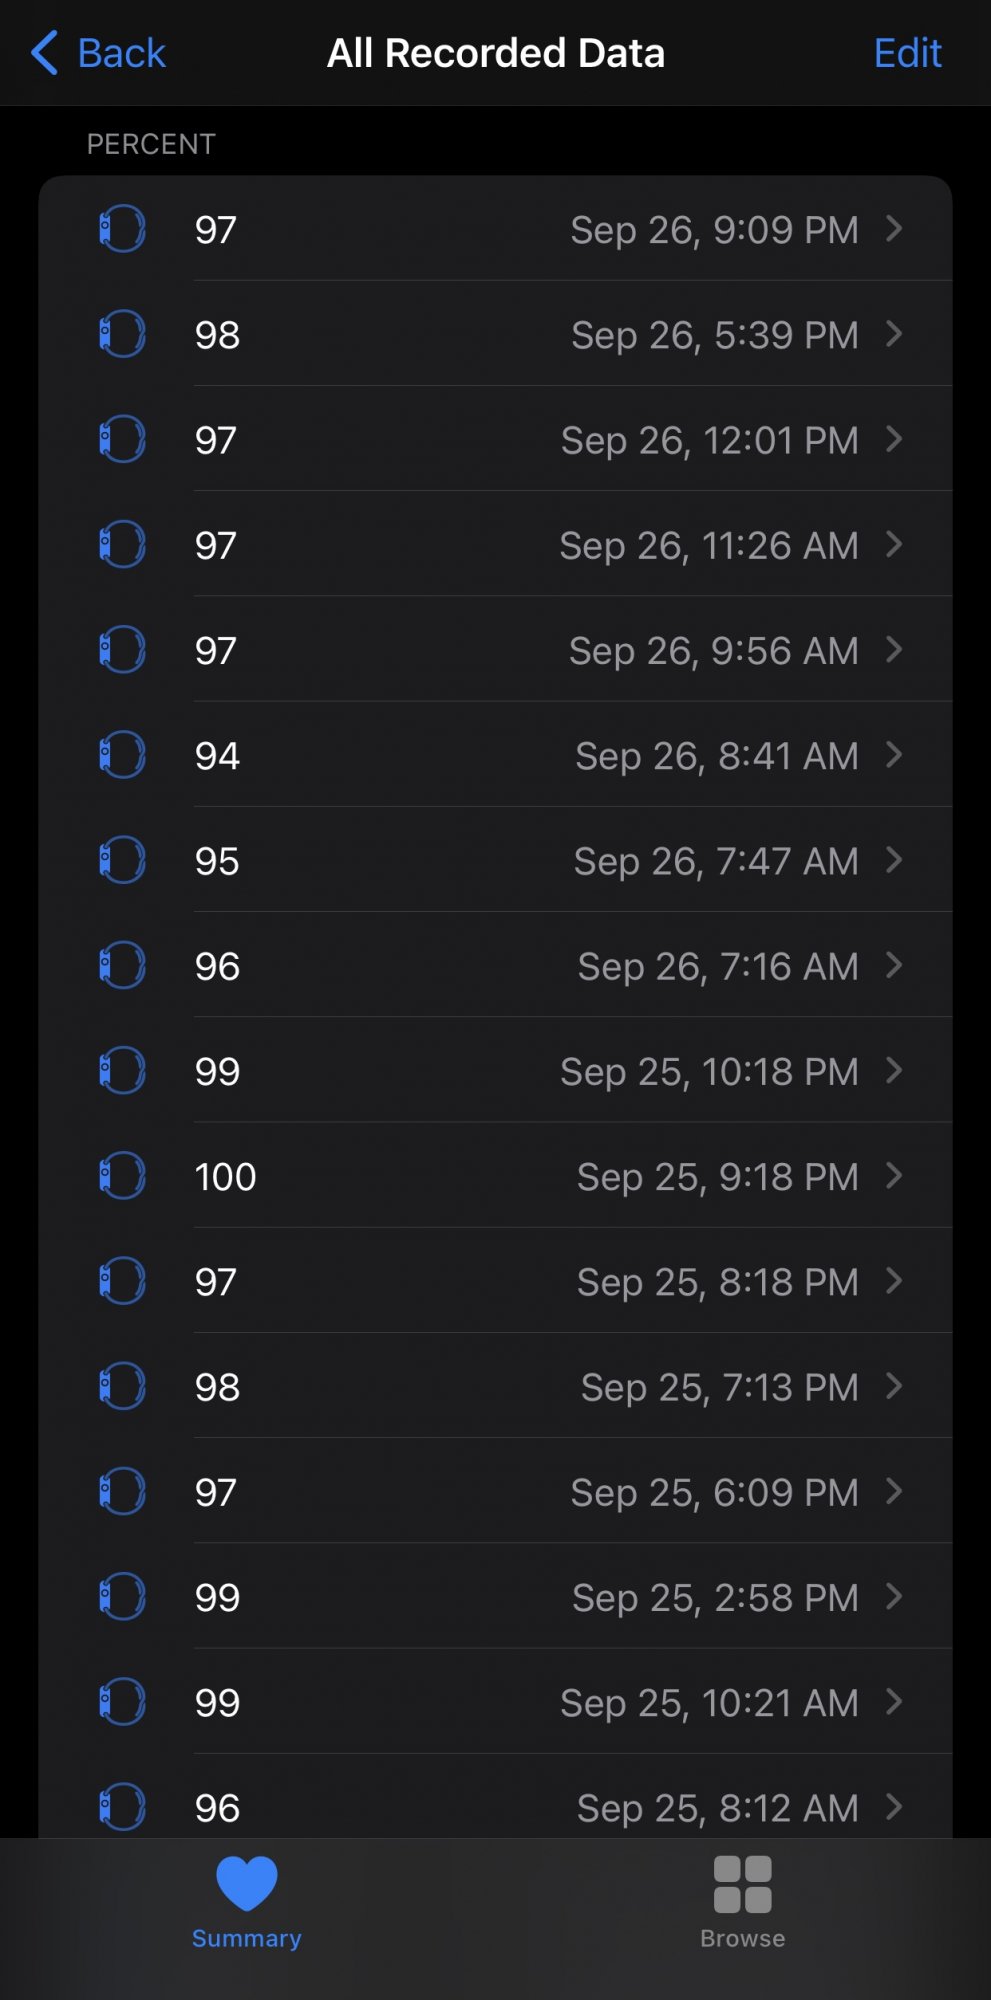
Task: Tap the watch icon on the Sep 26, 8:41 AM row
Action: (x=122, y=755)
